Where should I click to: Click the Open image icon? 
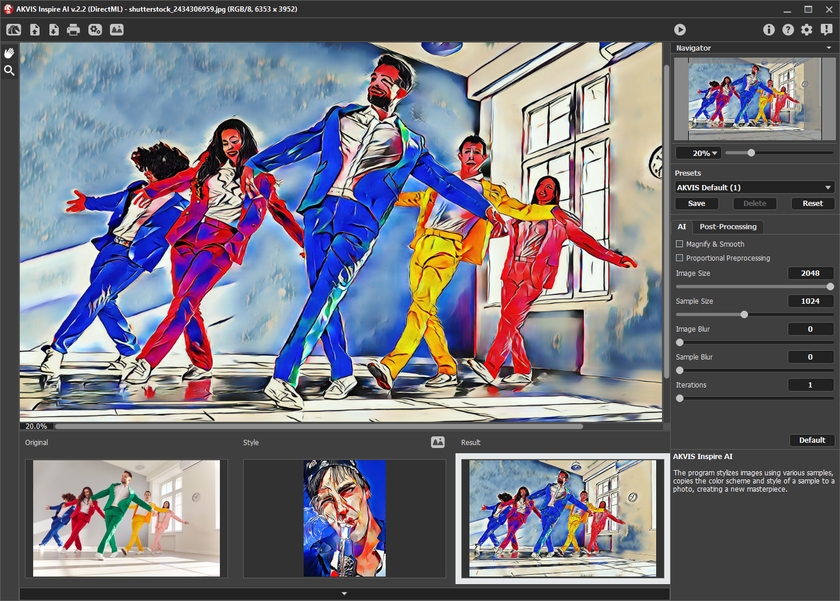point(34,30)
